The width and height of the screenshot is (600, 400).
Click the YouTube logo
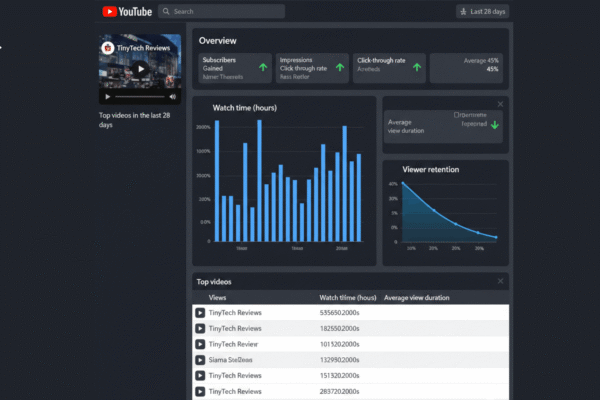click(127, 11)
